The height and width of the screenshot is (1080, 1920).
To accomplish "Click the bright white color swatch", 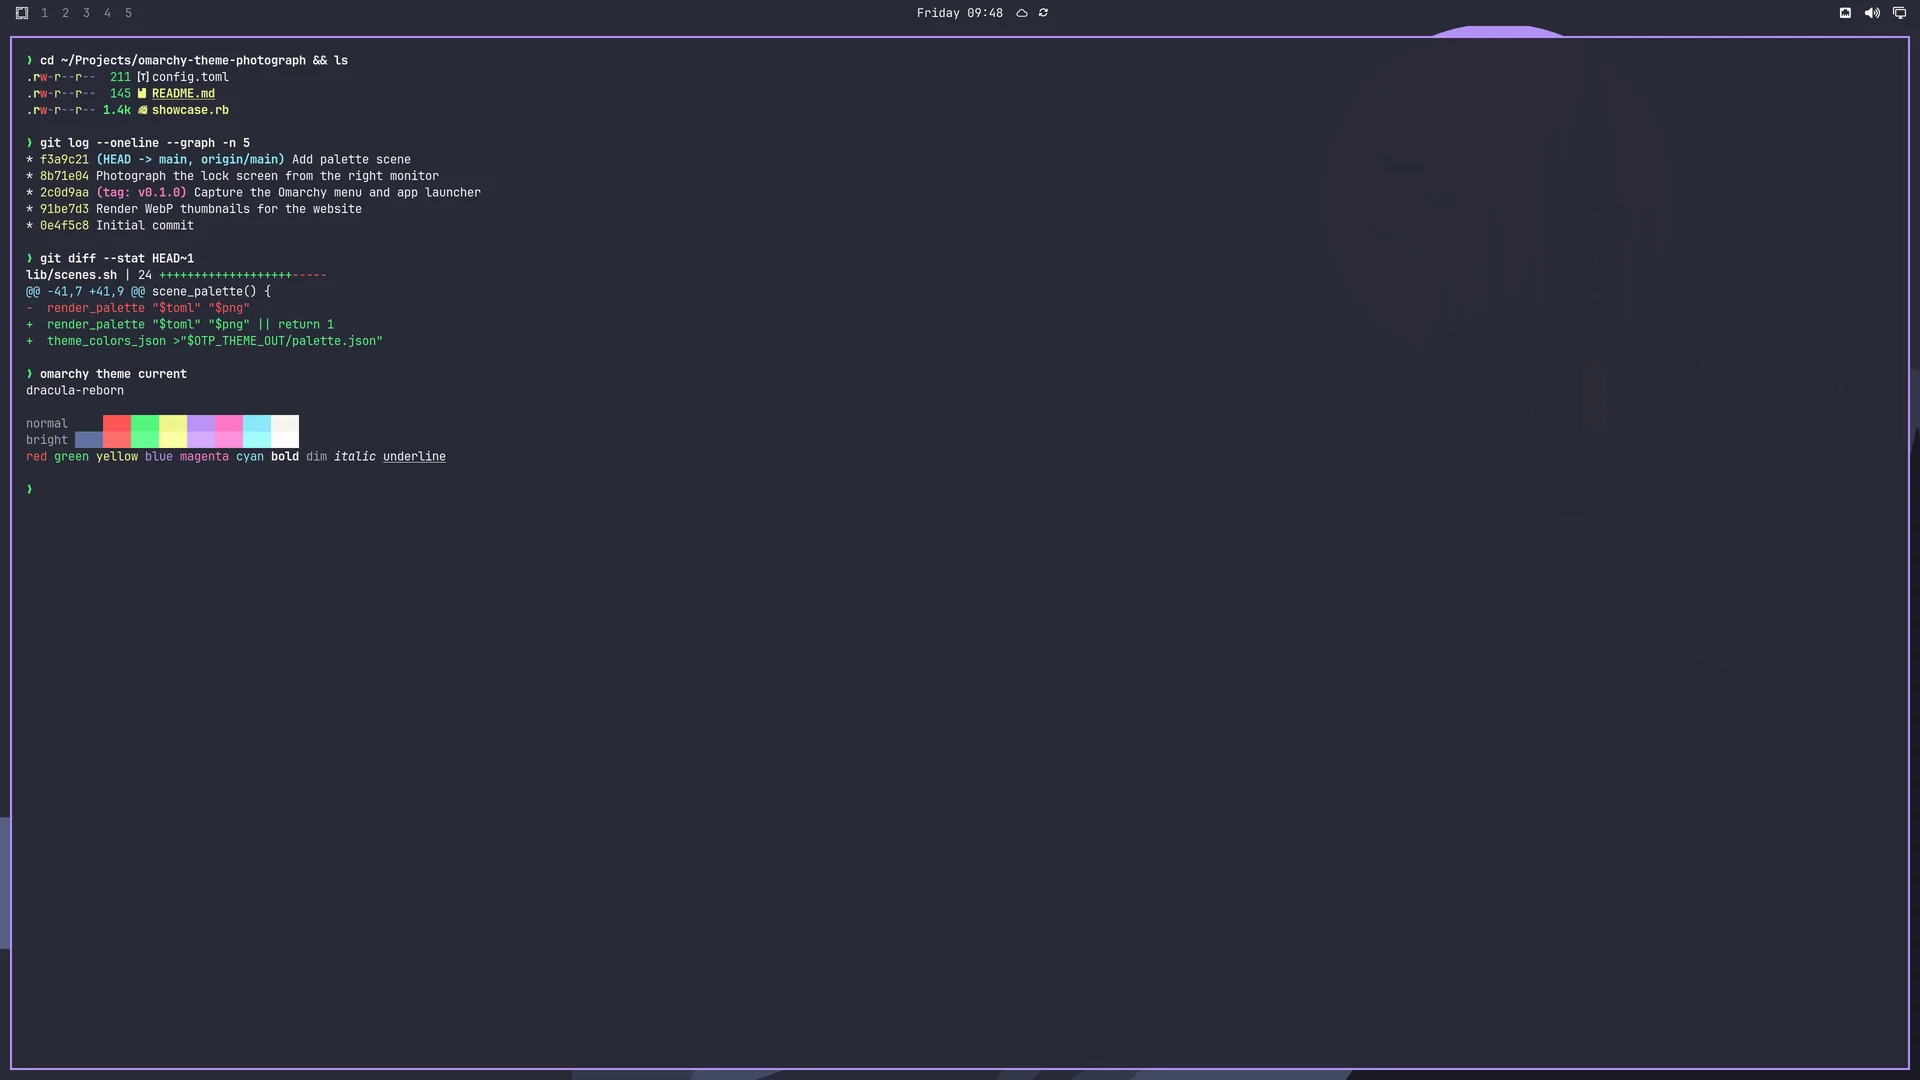I will click(285, 440).
